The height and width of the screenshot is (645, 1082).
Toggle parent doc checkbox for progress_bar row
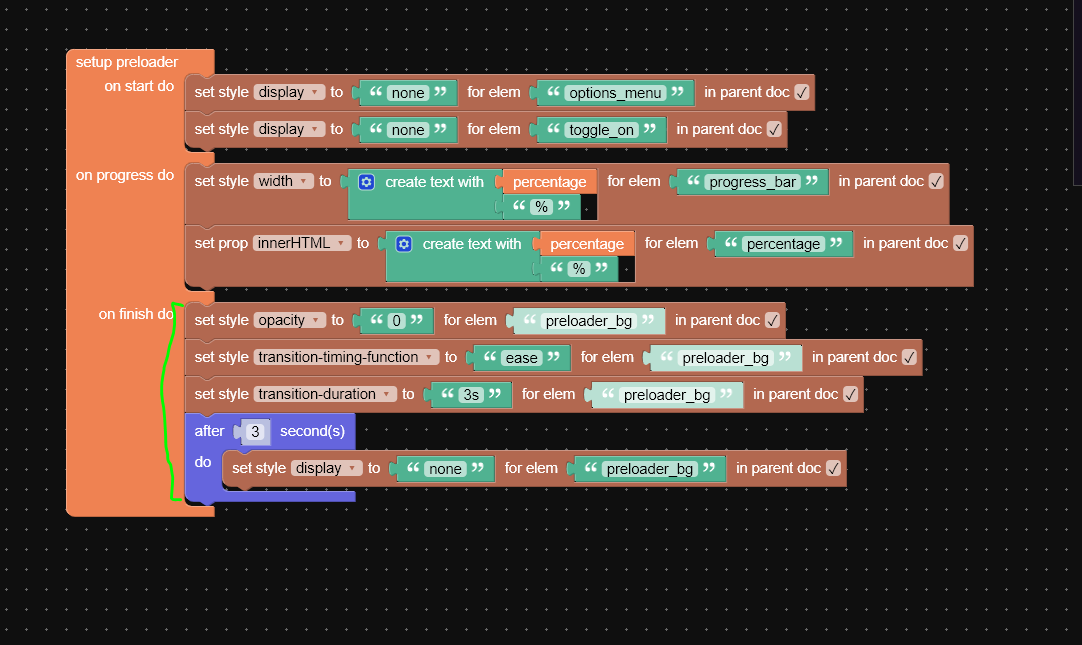click(x=936, y=181)
